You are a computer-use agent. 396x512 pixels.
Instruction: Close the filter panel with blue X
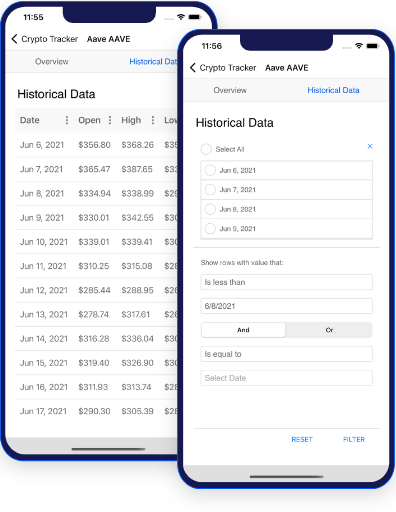coord(370,146)
